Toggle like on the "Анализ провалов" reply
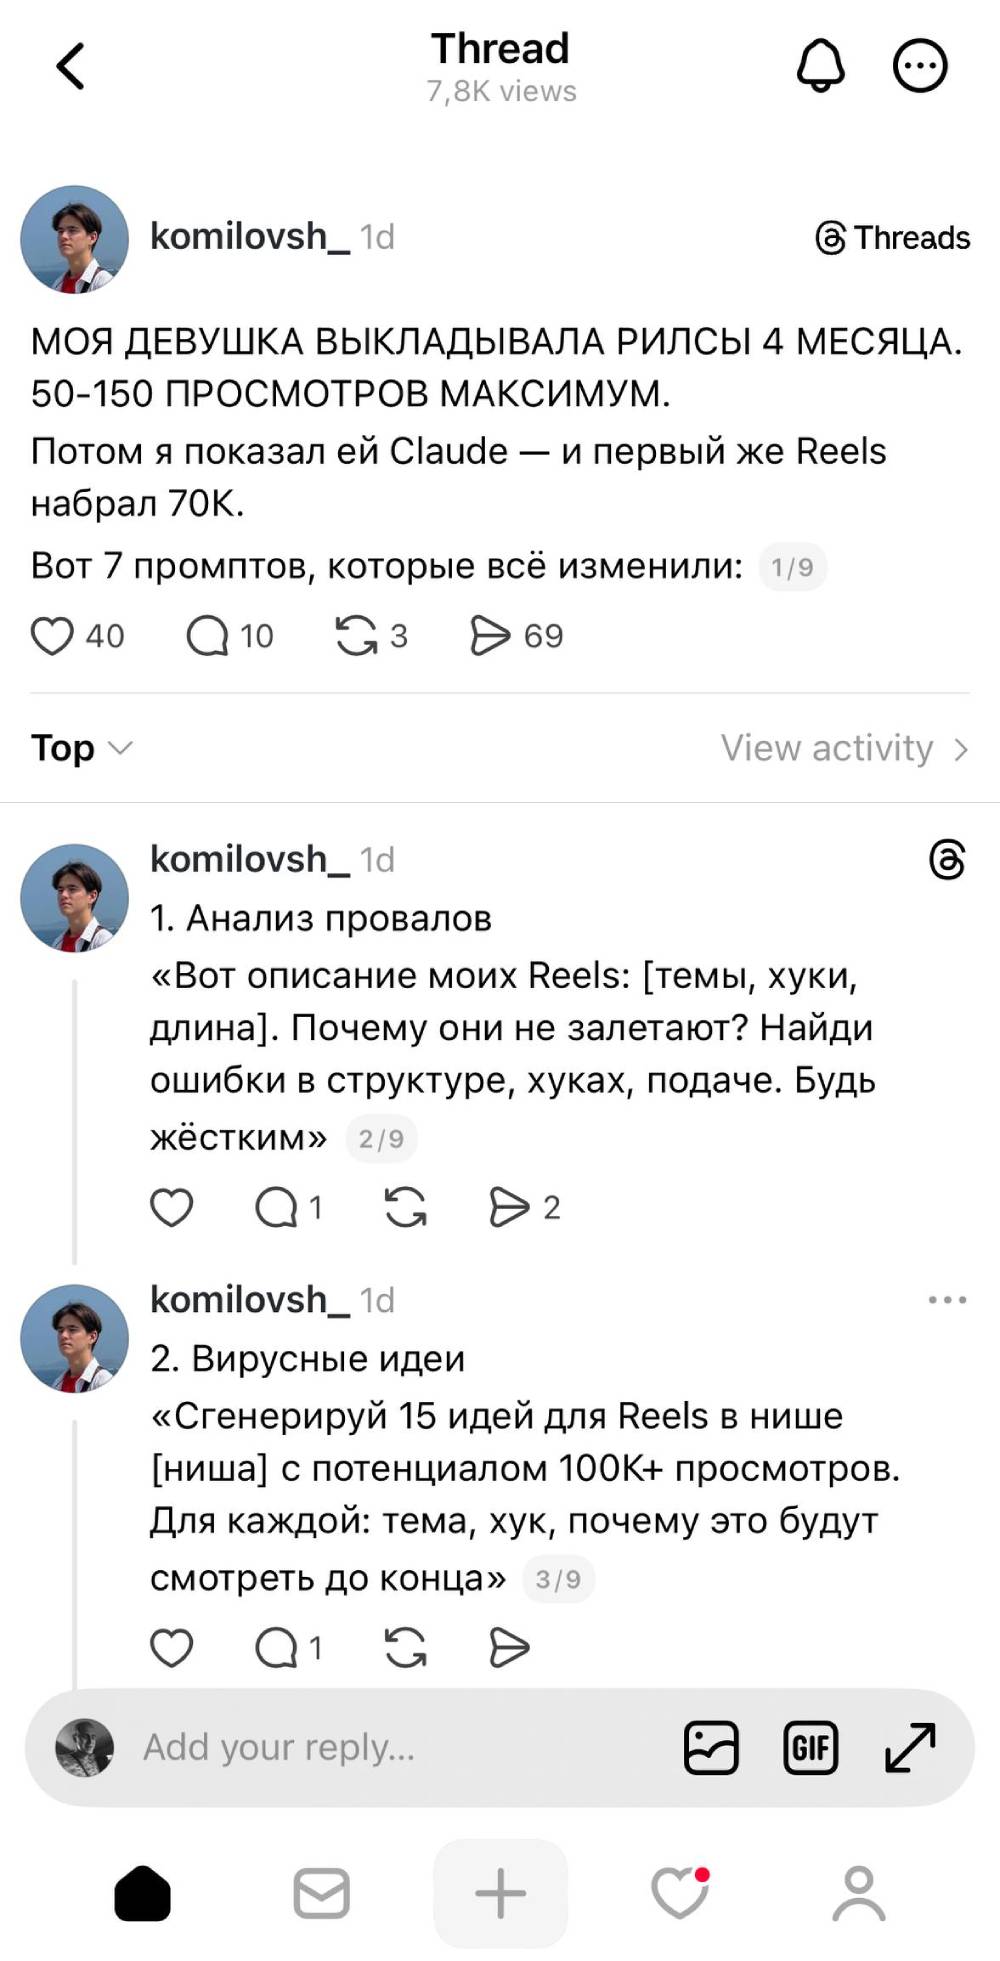Viewport: 1000px width, 1961px height. [171, 1207]
